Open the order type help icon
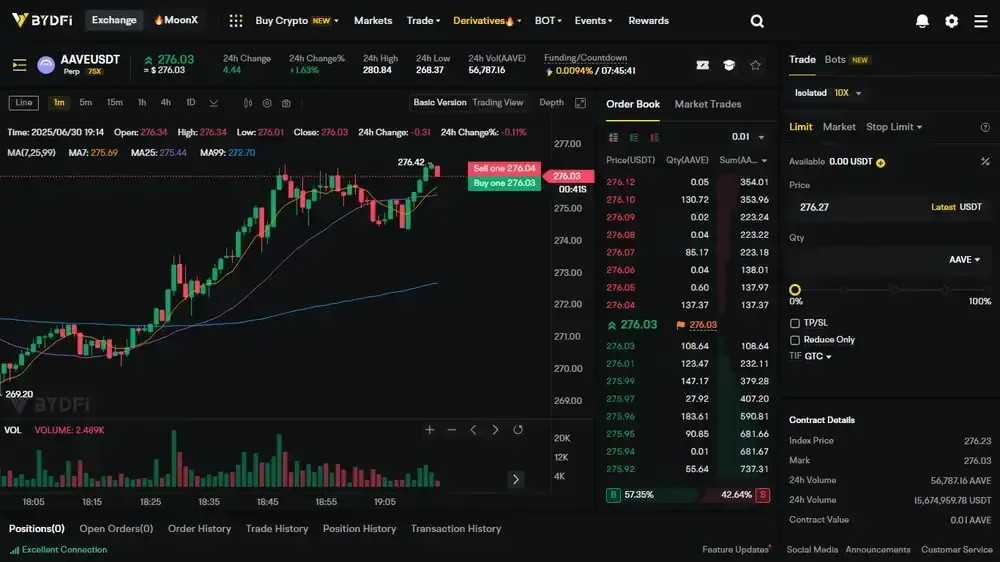 tap(985, 128)
